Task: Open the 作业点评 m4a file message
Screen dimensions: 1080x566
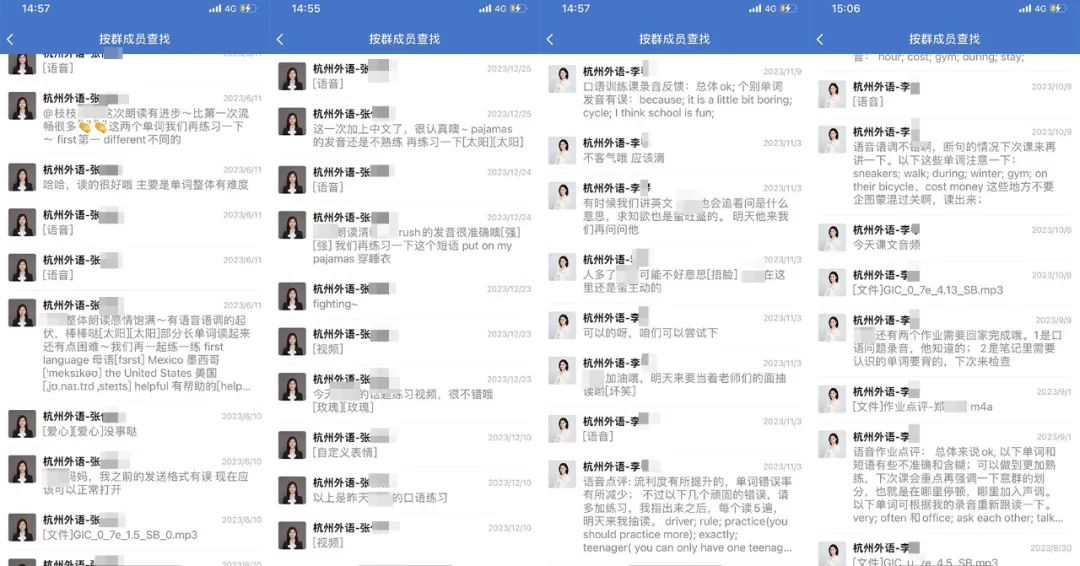Action: (x=945, y=399)
